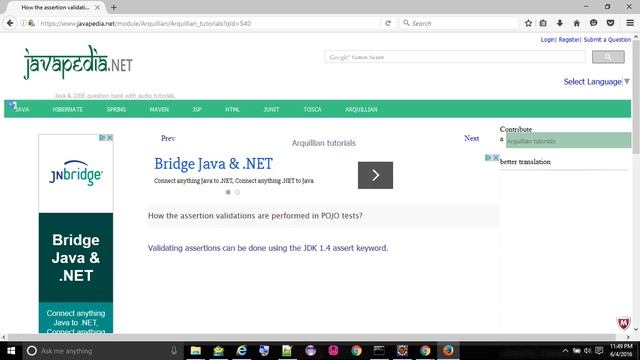Click the green padlock security icon
The width and height of the screenshot is (640, 360).
tap(31, 23)
